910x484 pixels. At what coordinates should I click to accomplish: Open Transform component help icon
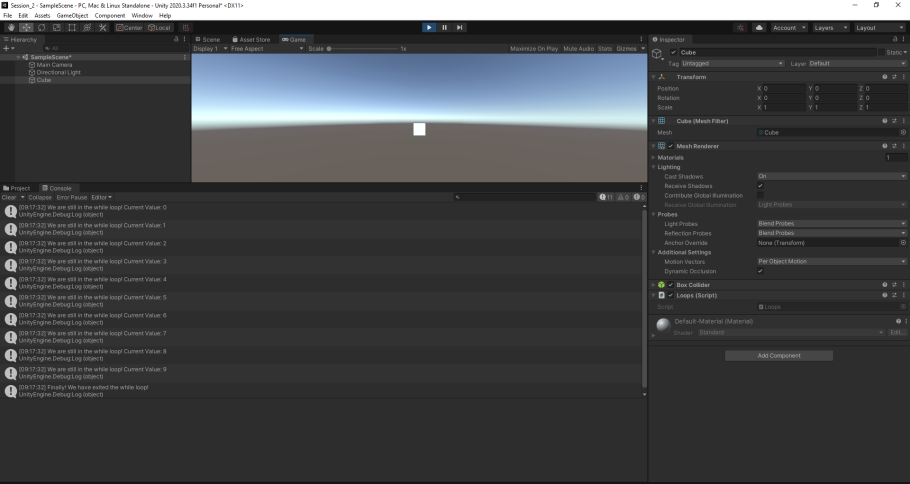(885, 77)
